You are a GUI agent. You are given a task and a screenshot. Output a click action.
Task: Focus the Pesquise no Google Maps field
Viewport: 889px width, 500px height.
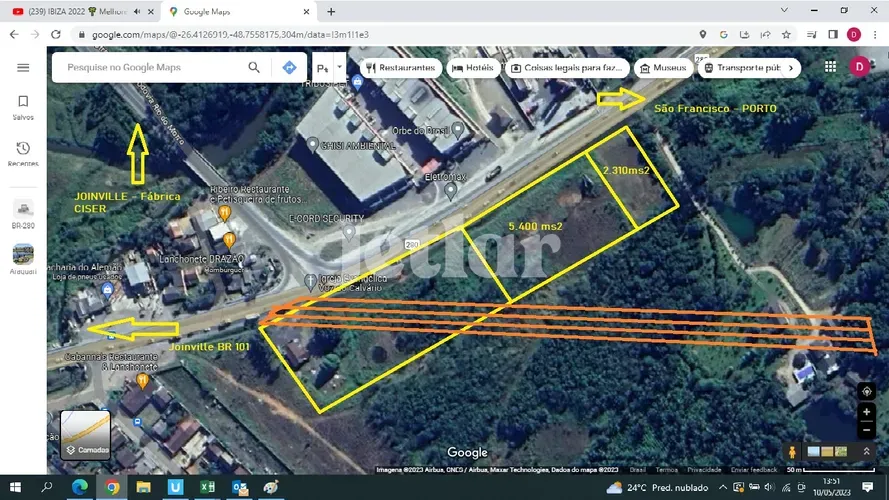150,68
